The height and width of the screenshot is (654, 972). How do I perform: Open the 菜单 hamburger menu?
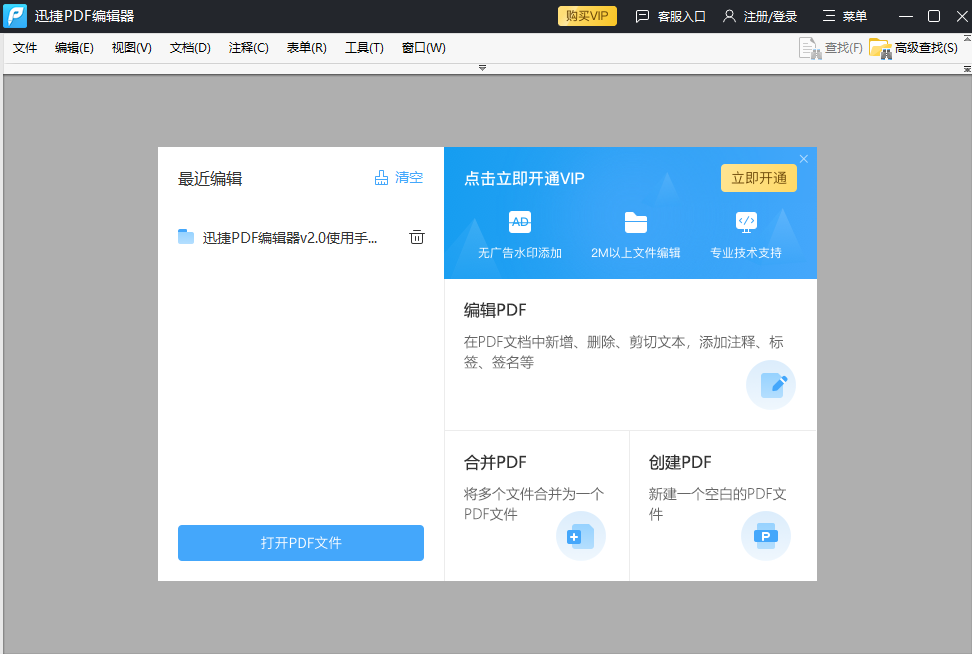point(844,16)
